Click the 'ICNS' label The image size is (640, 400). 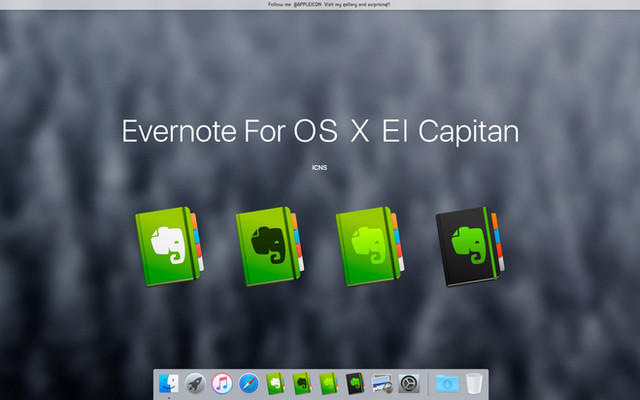tap(320, 167)
